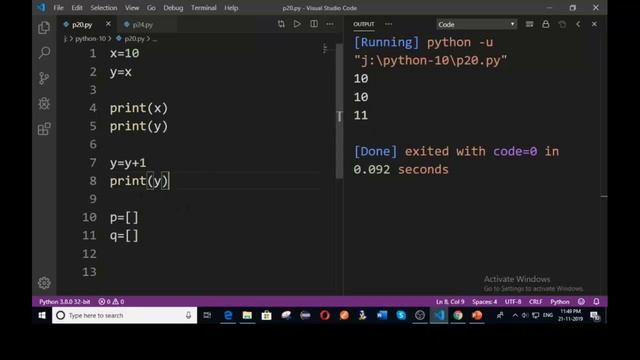Run the code with the play button
Screen dimensions: 640x360
(x=297, y=24)
